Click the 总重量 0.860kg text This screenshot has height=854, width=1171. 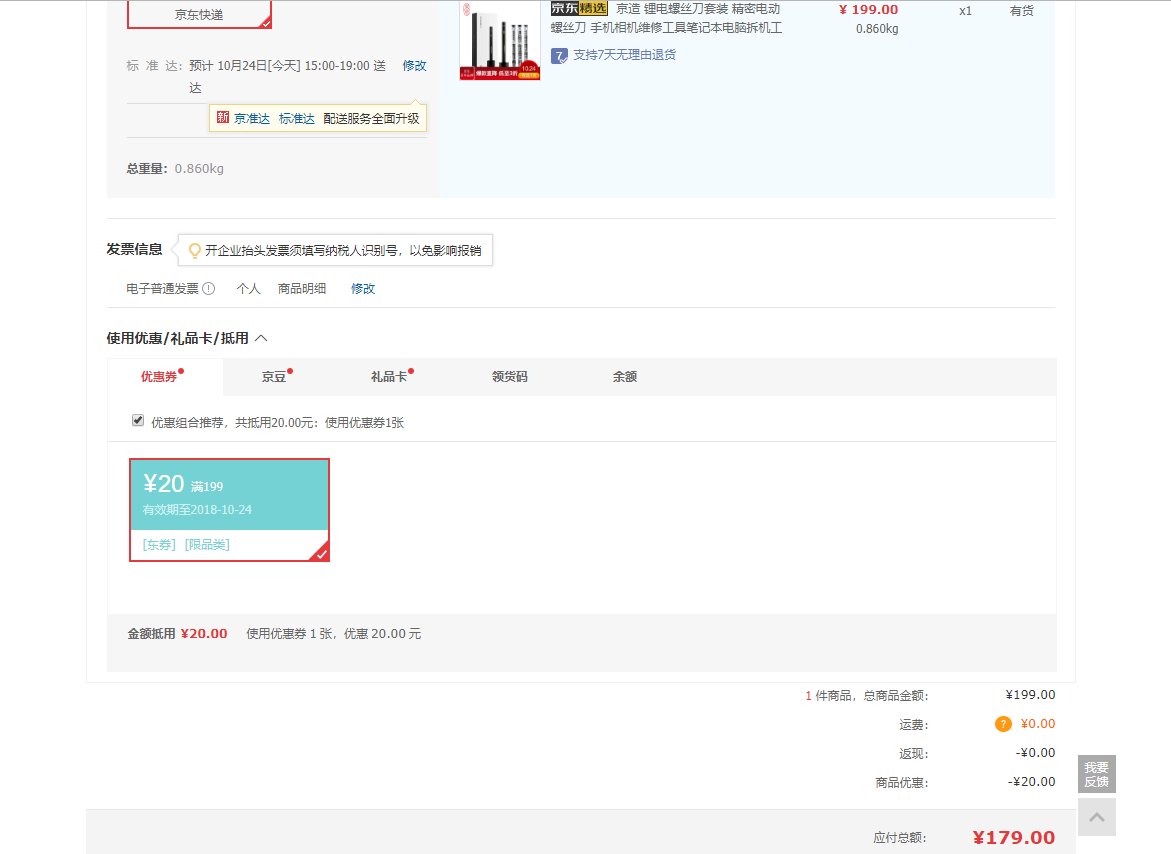point(176,169)
